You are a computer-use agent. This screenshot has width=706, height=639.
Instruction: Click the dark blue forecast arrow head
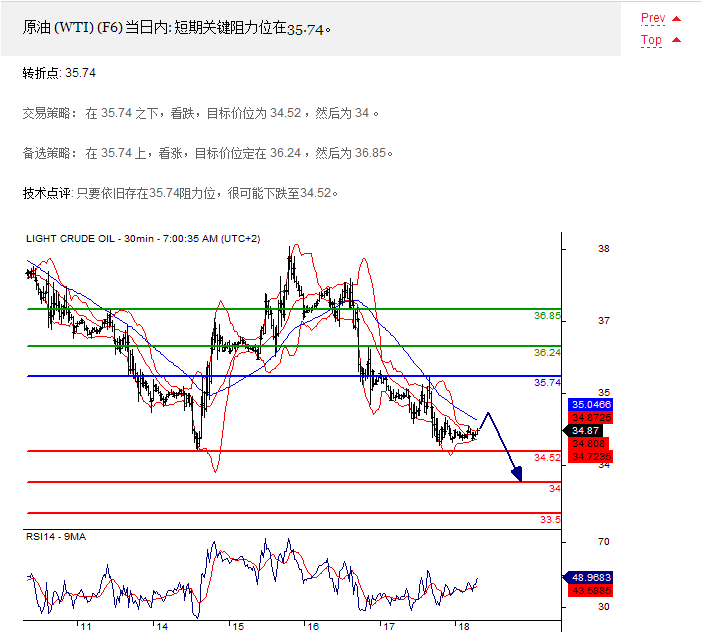[518, 474]
